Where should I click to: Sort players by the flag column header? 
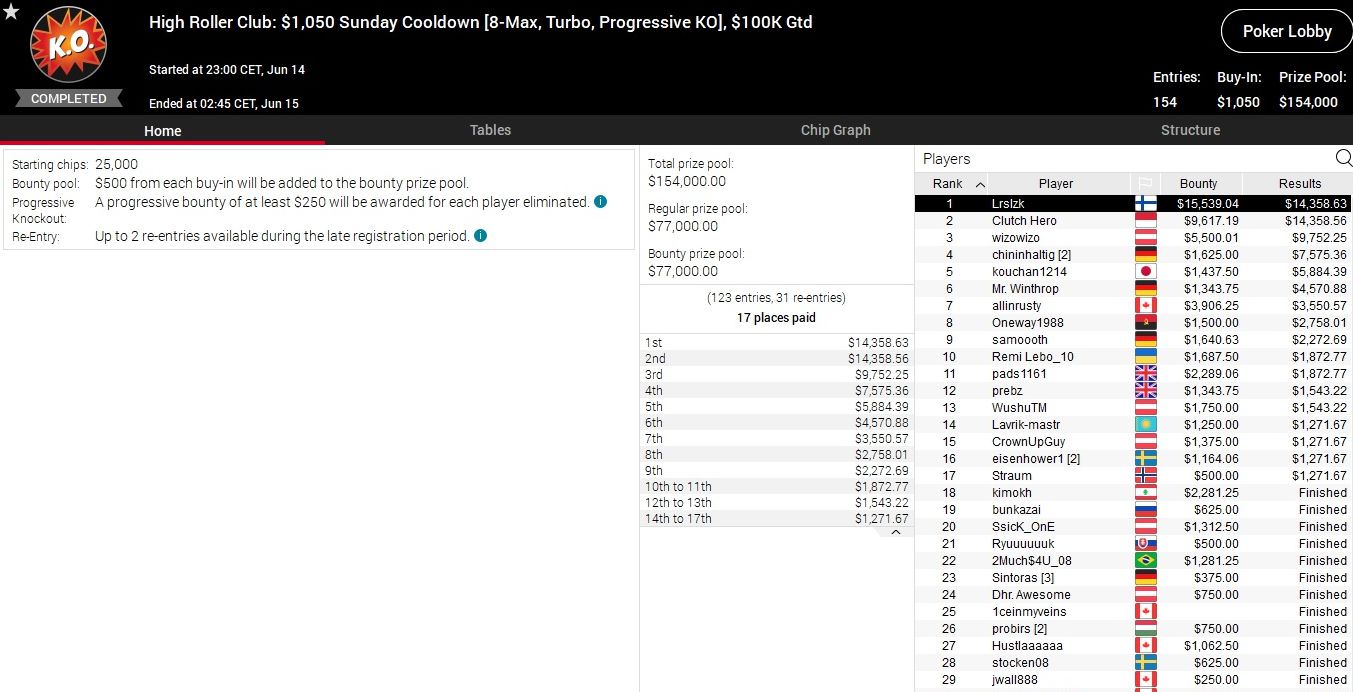(1145, 184)
